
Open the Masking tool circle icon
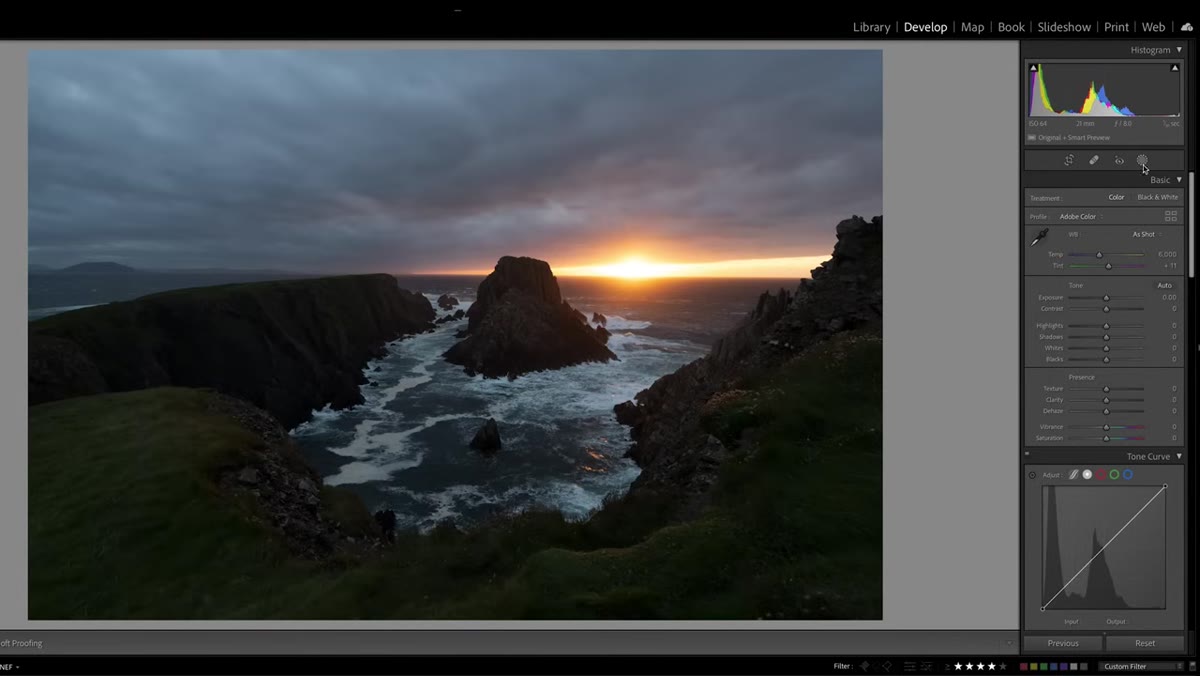pyautogui.click(x=1142, y=160)
